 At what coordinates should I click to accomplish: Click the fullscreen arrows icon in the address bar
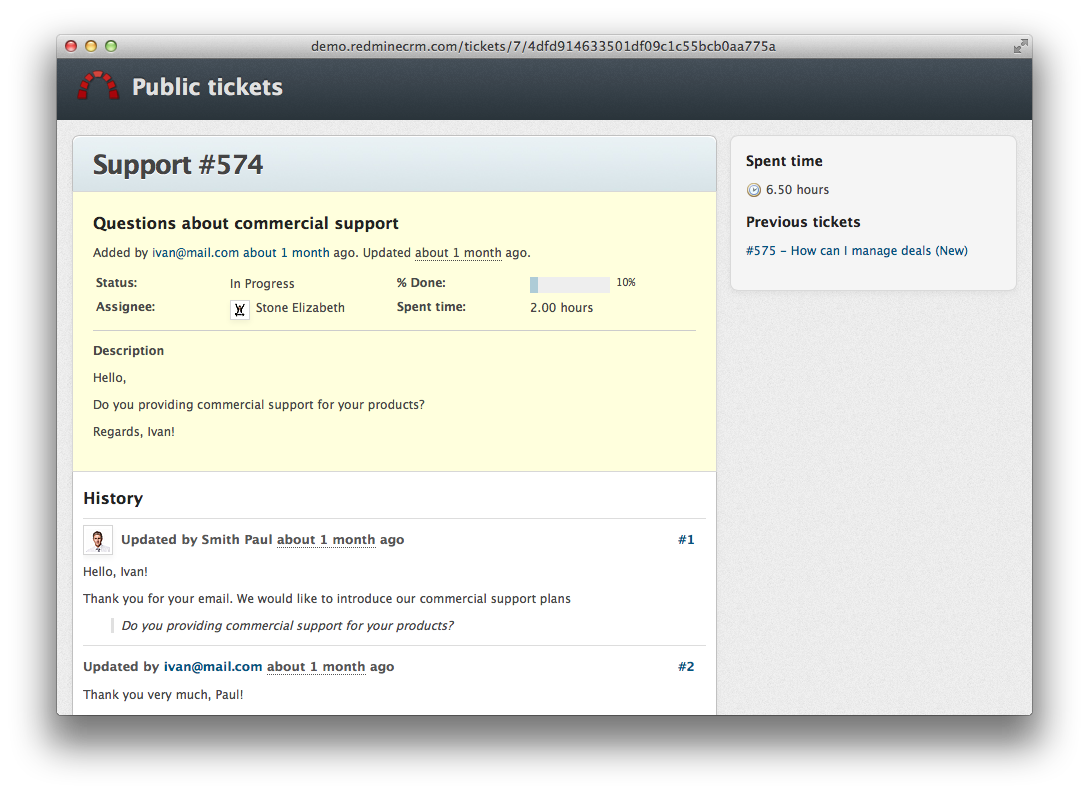1020,46
